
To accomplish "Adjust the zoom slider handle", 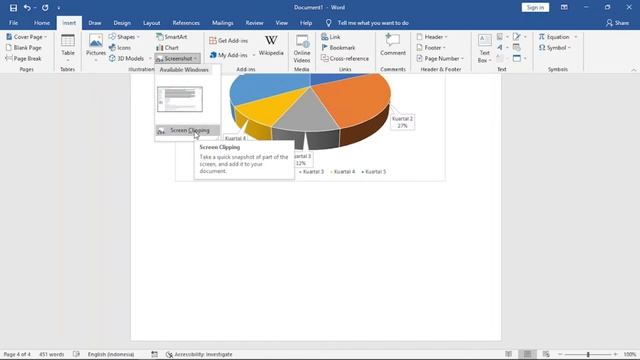I will 588,354.
